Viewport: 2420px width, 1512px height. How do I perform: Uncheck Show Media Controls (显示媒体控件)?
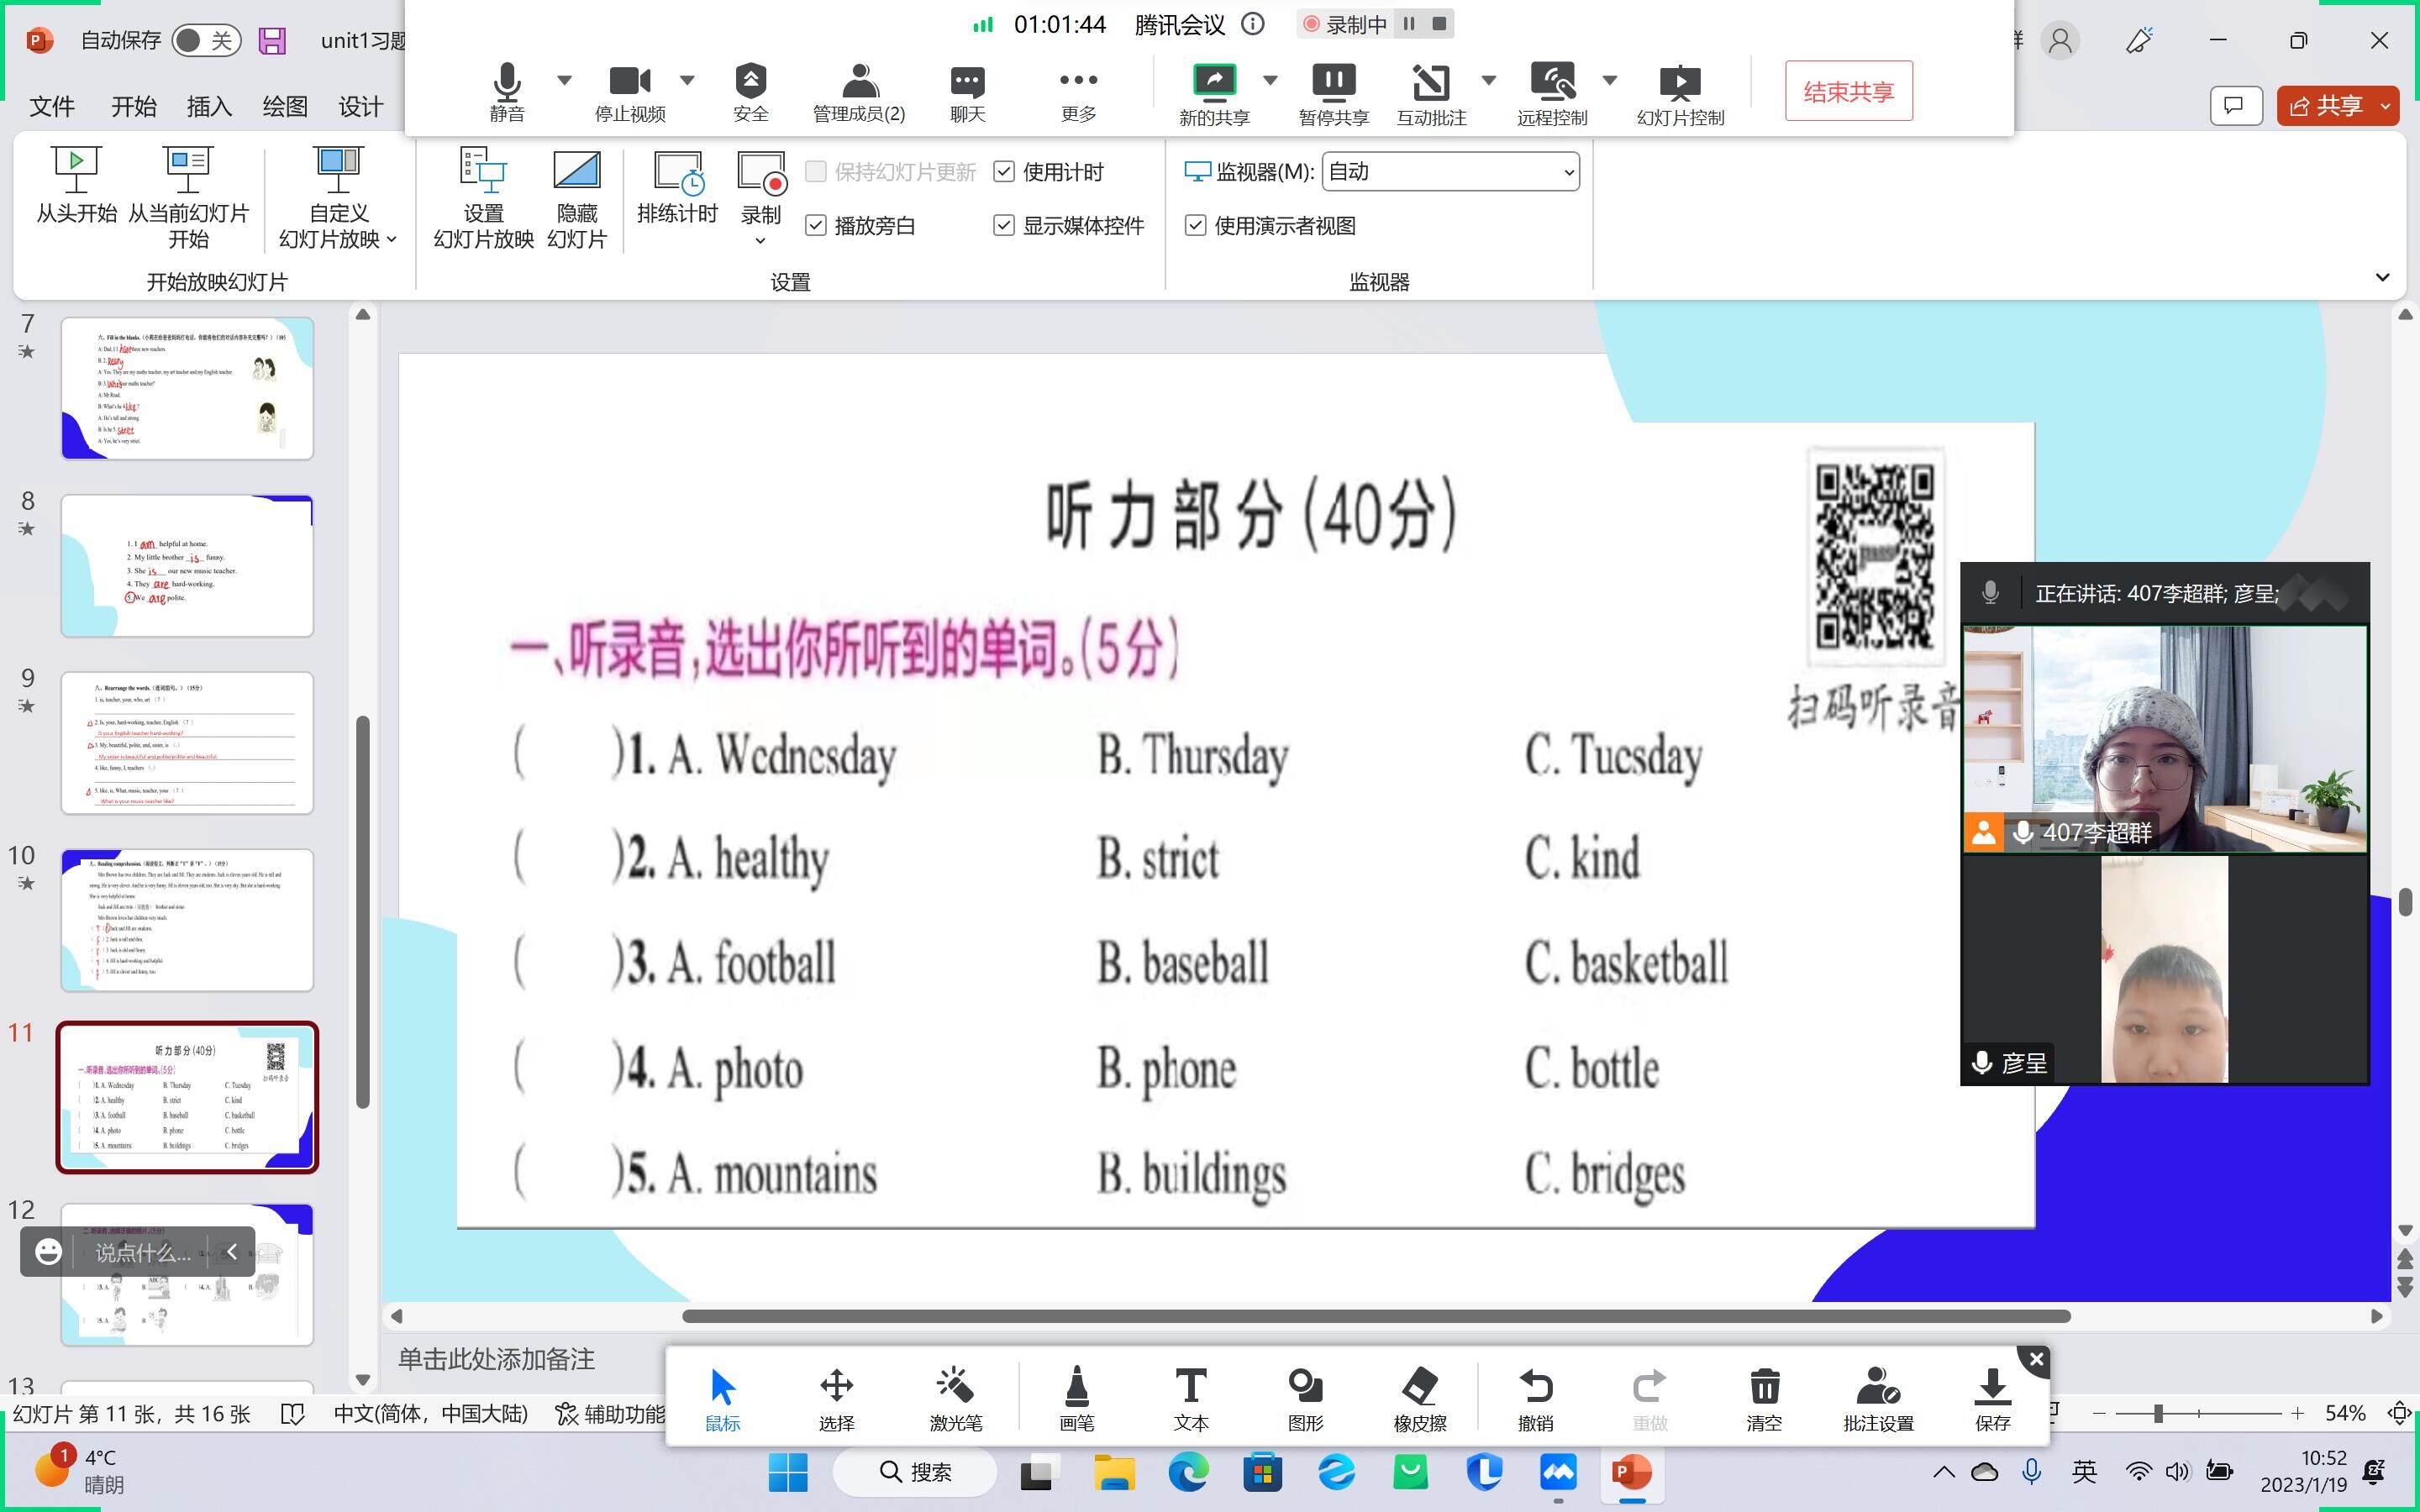(x=1004, y=225)
